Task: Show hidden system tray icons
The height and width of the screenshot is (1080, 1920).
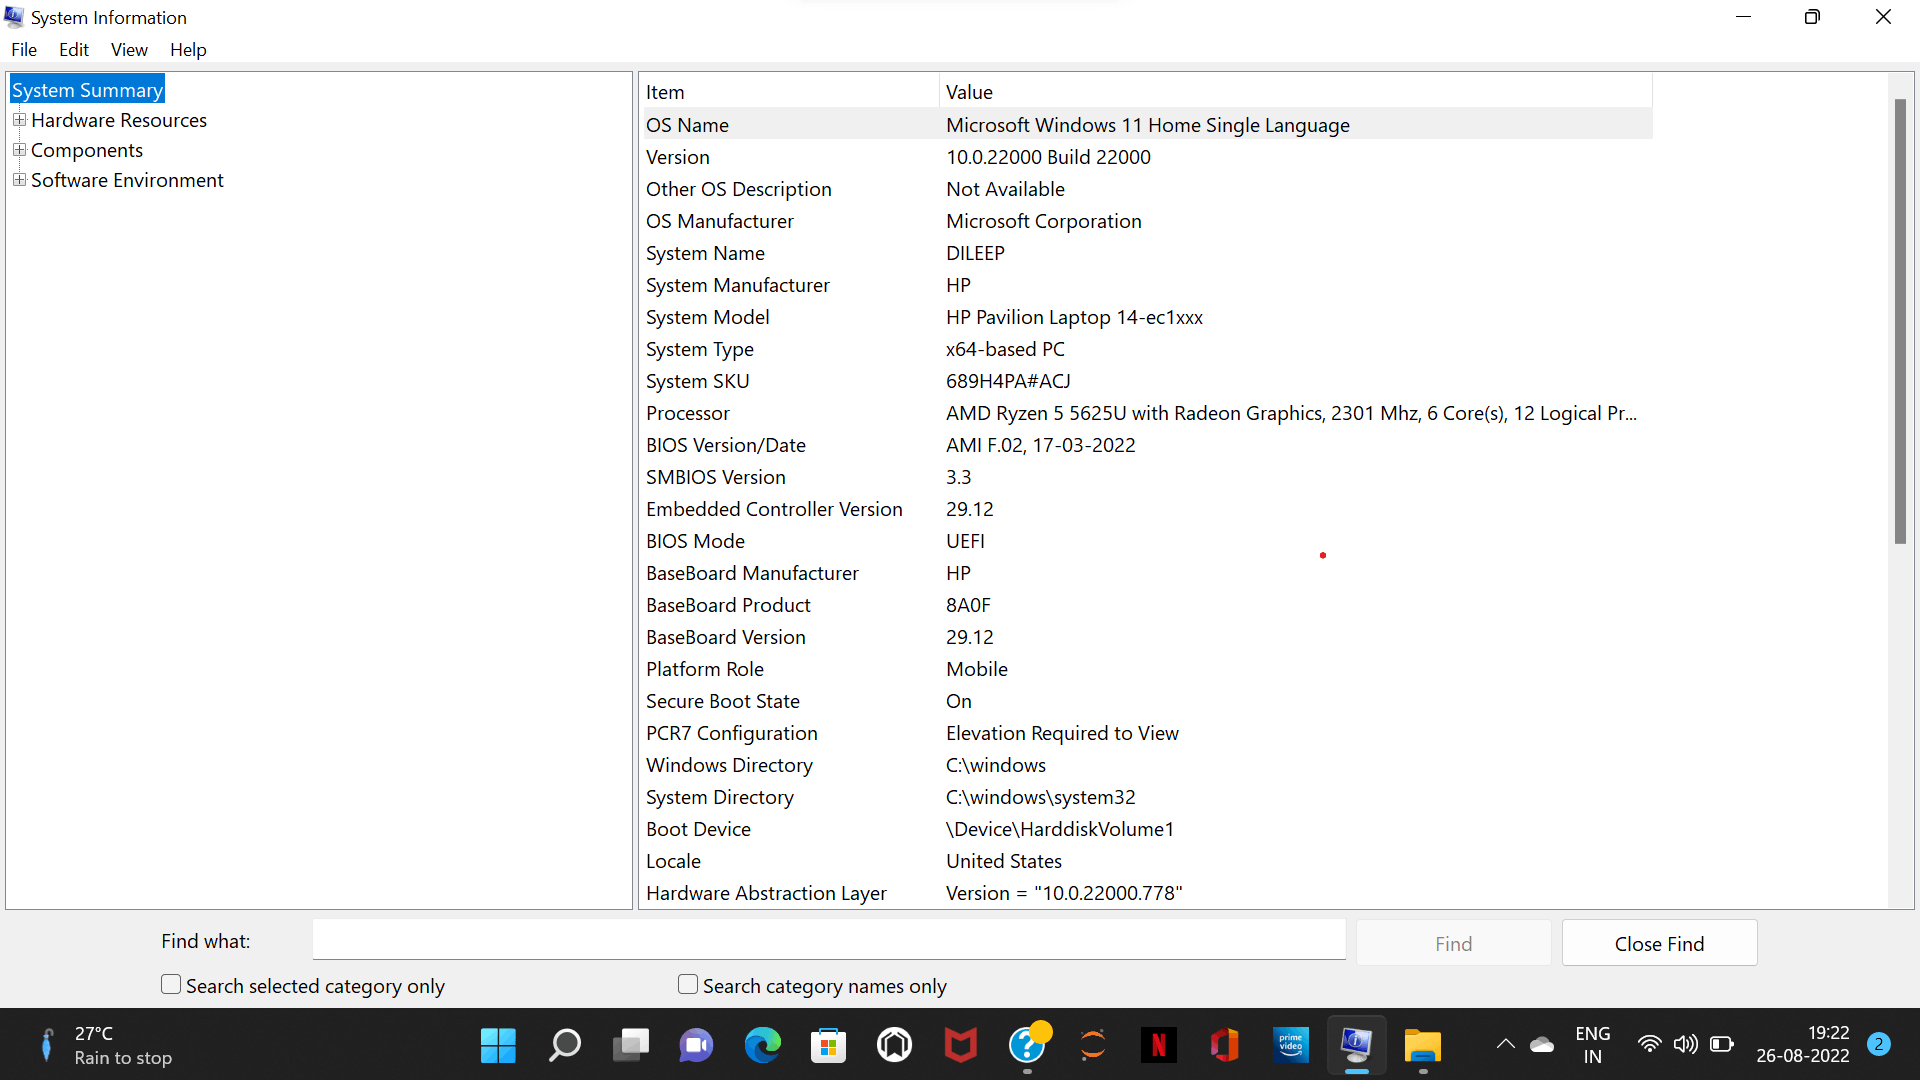Action: (x=1505, y=1045)
